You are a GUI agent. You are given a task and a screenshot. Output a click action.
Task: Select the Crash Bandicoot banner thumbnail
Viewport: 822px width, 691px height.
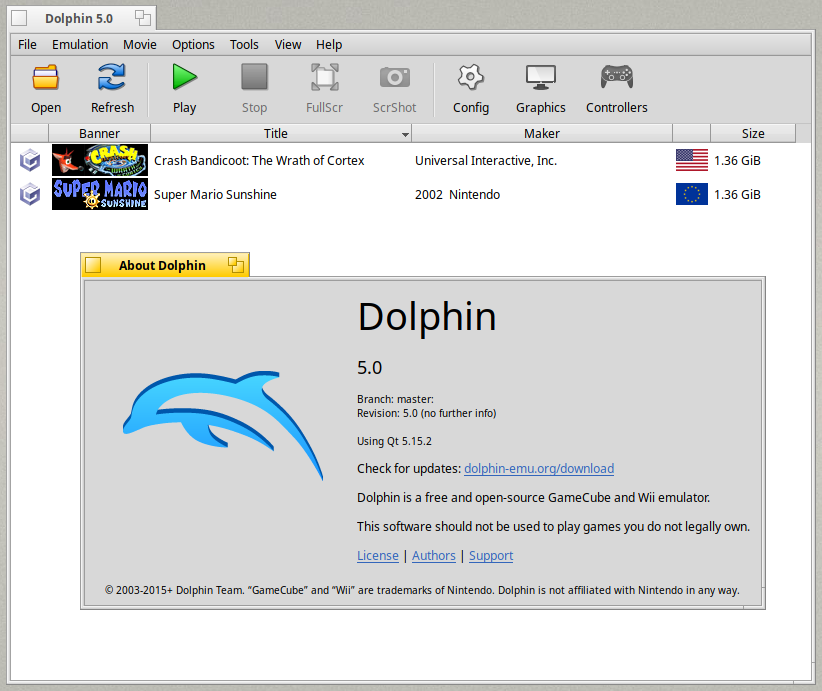click(100, 160)
